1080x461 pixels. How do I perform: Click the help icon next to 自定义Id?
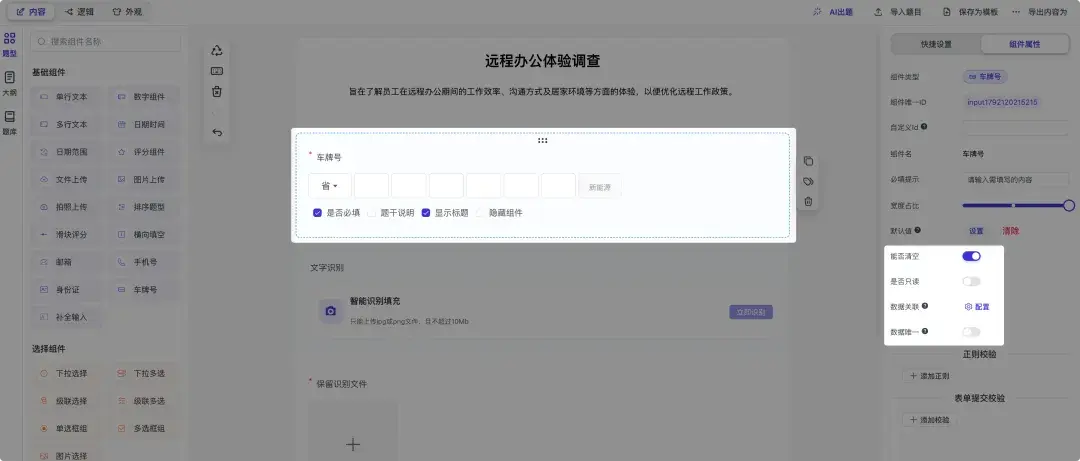tap(924, 127)
